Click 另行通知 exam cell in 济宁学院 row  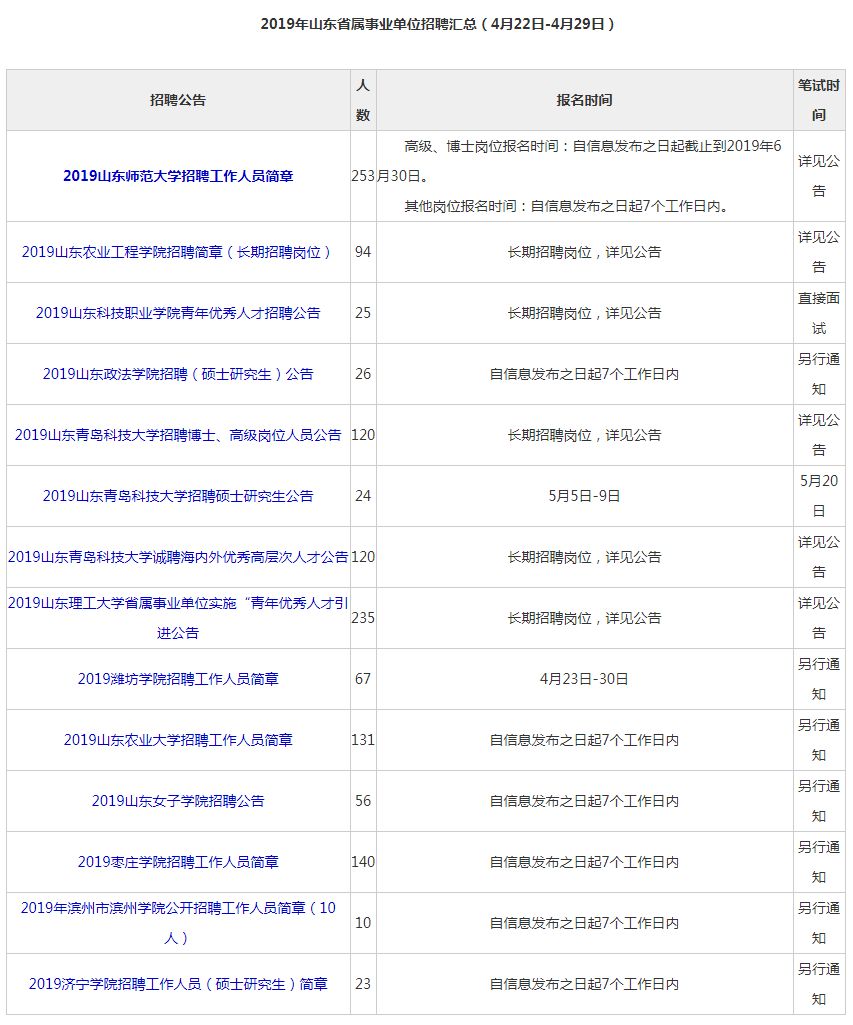[x=818, y=984]
